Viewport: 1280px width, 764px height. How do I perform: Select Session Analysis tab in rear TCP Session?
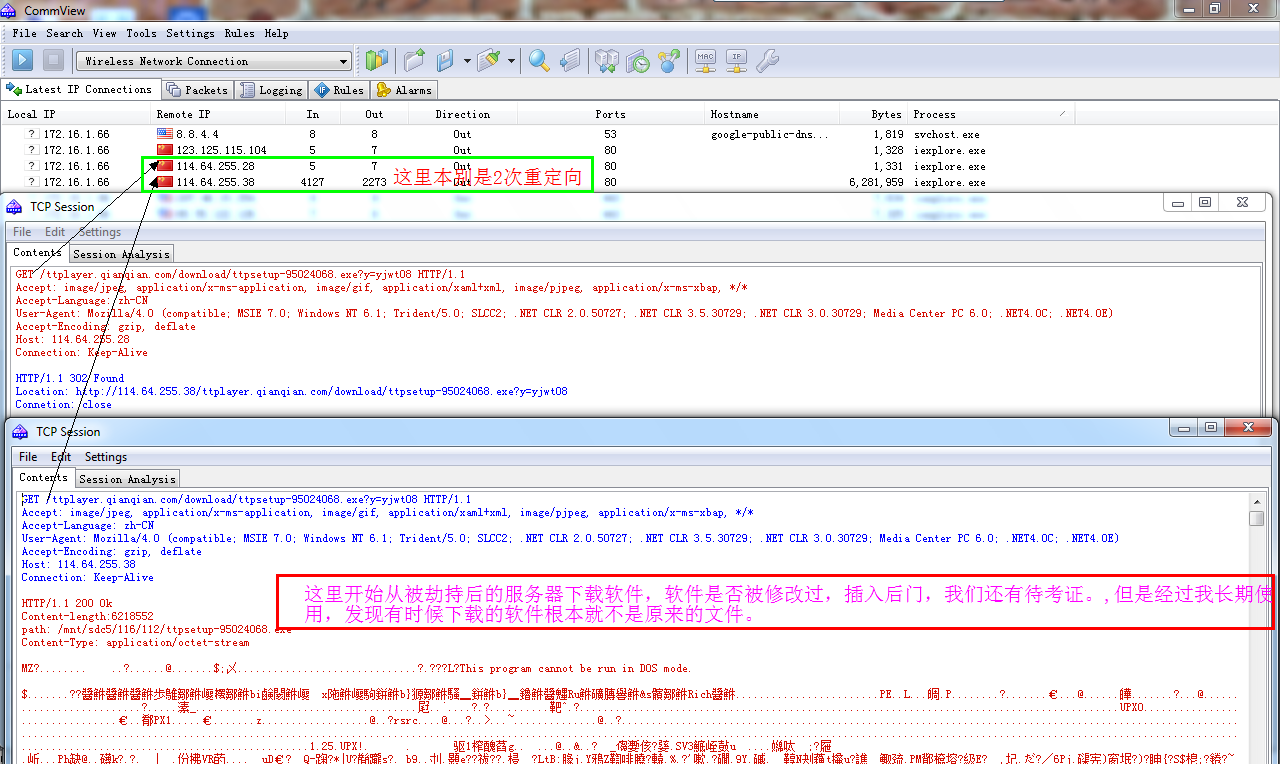[x=121, y=254]
